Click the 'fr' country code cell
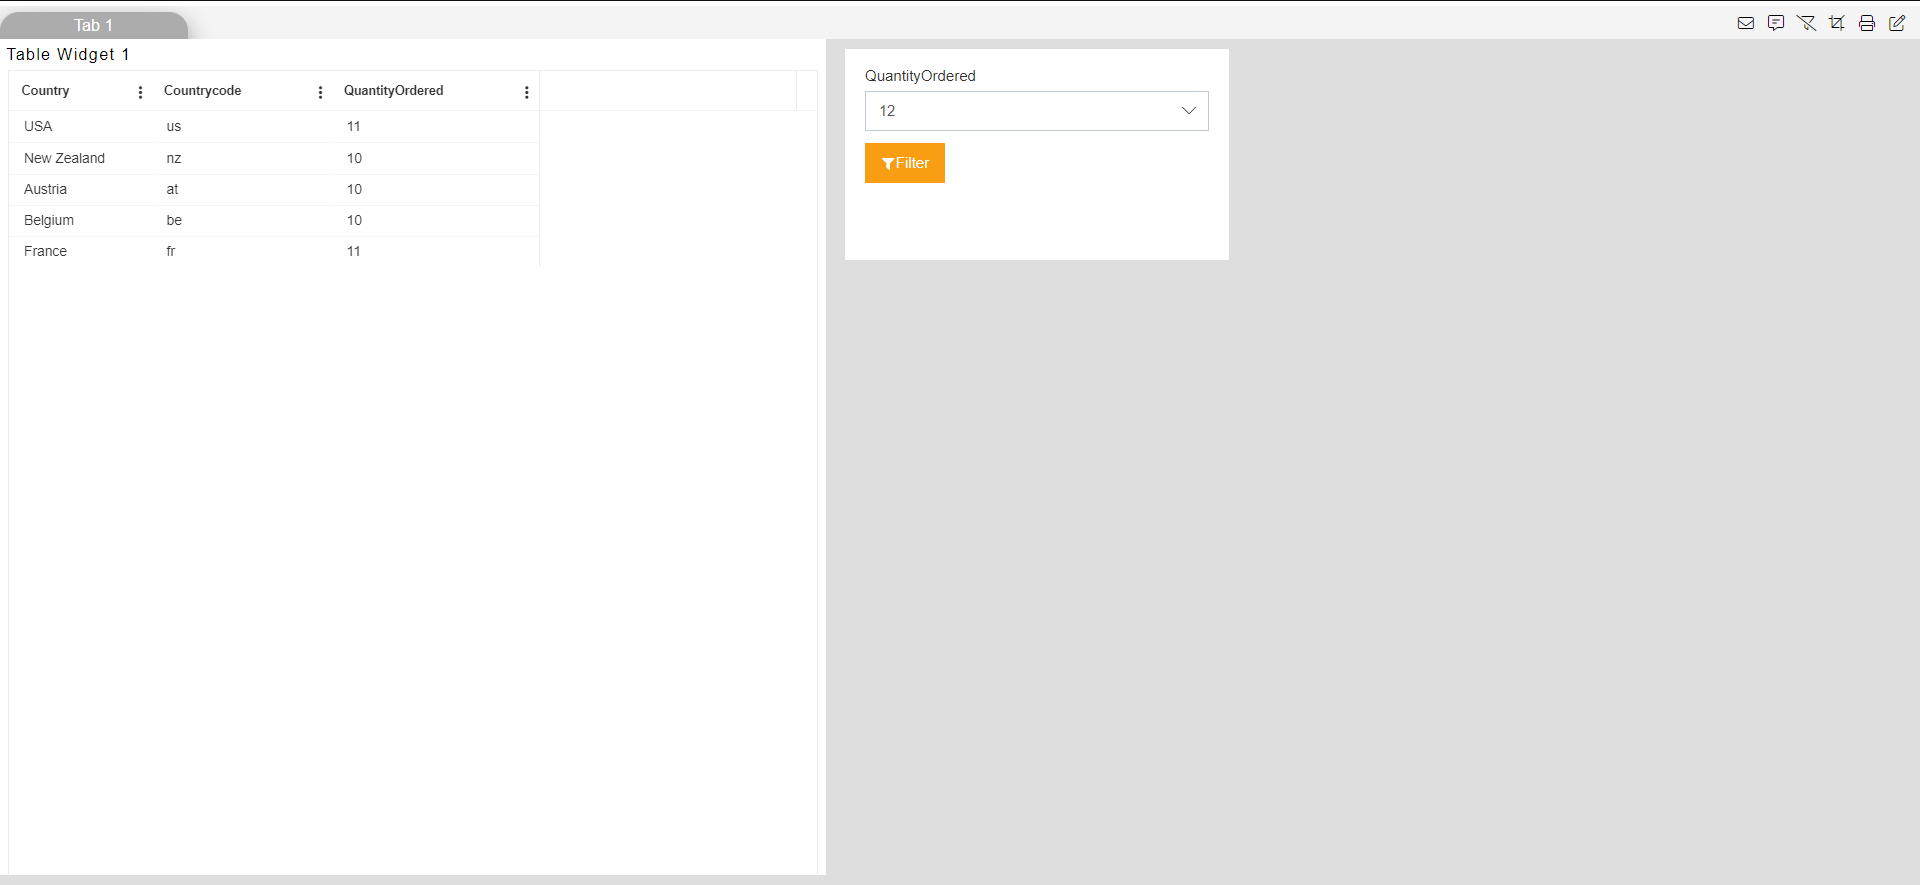The height and width of the screenshot is (885, 1920). point(171,251)
